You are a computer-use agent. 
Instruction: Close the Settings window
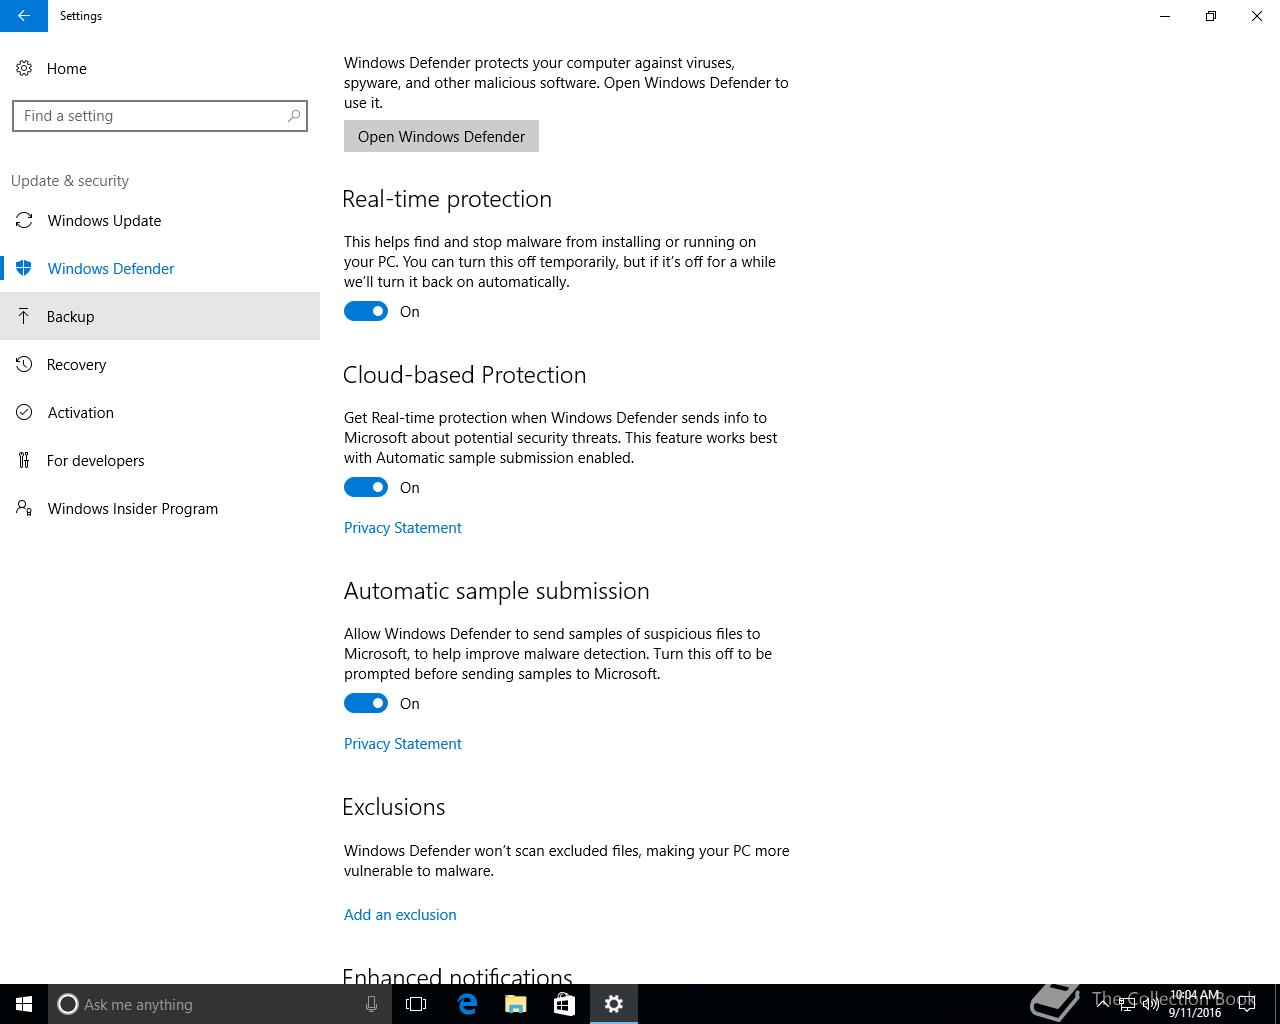pos(1257,16)
